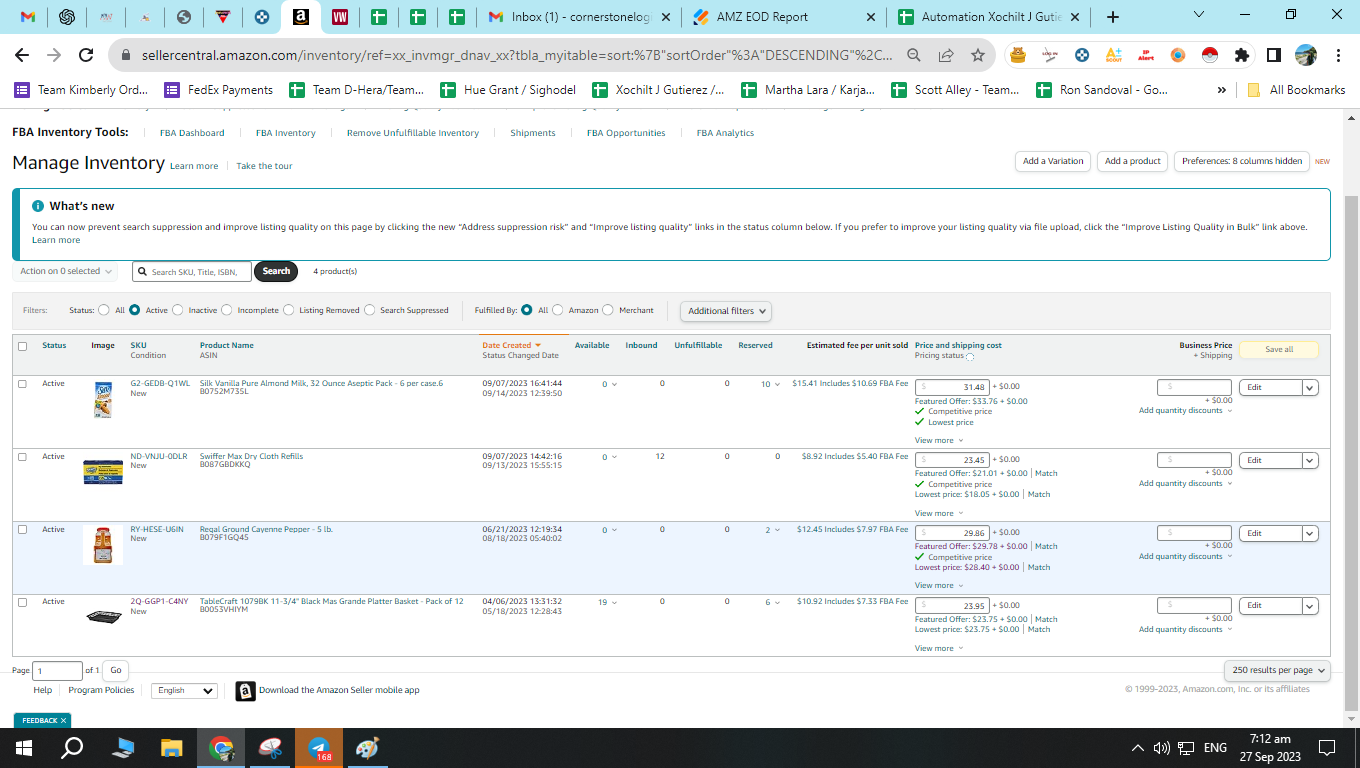Open the IP Alert extension
The width and height of the screenshot is (1360, 768).
click(x=1146, y=55)
